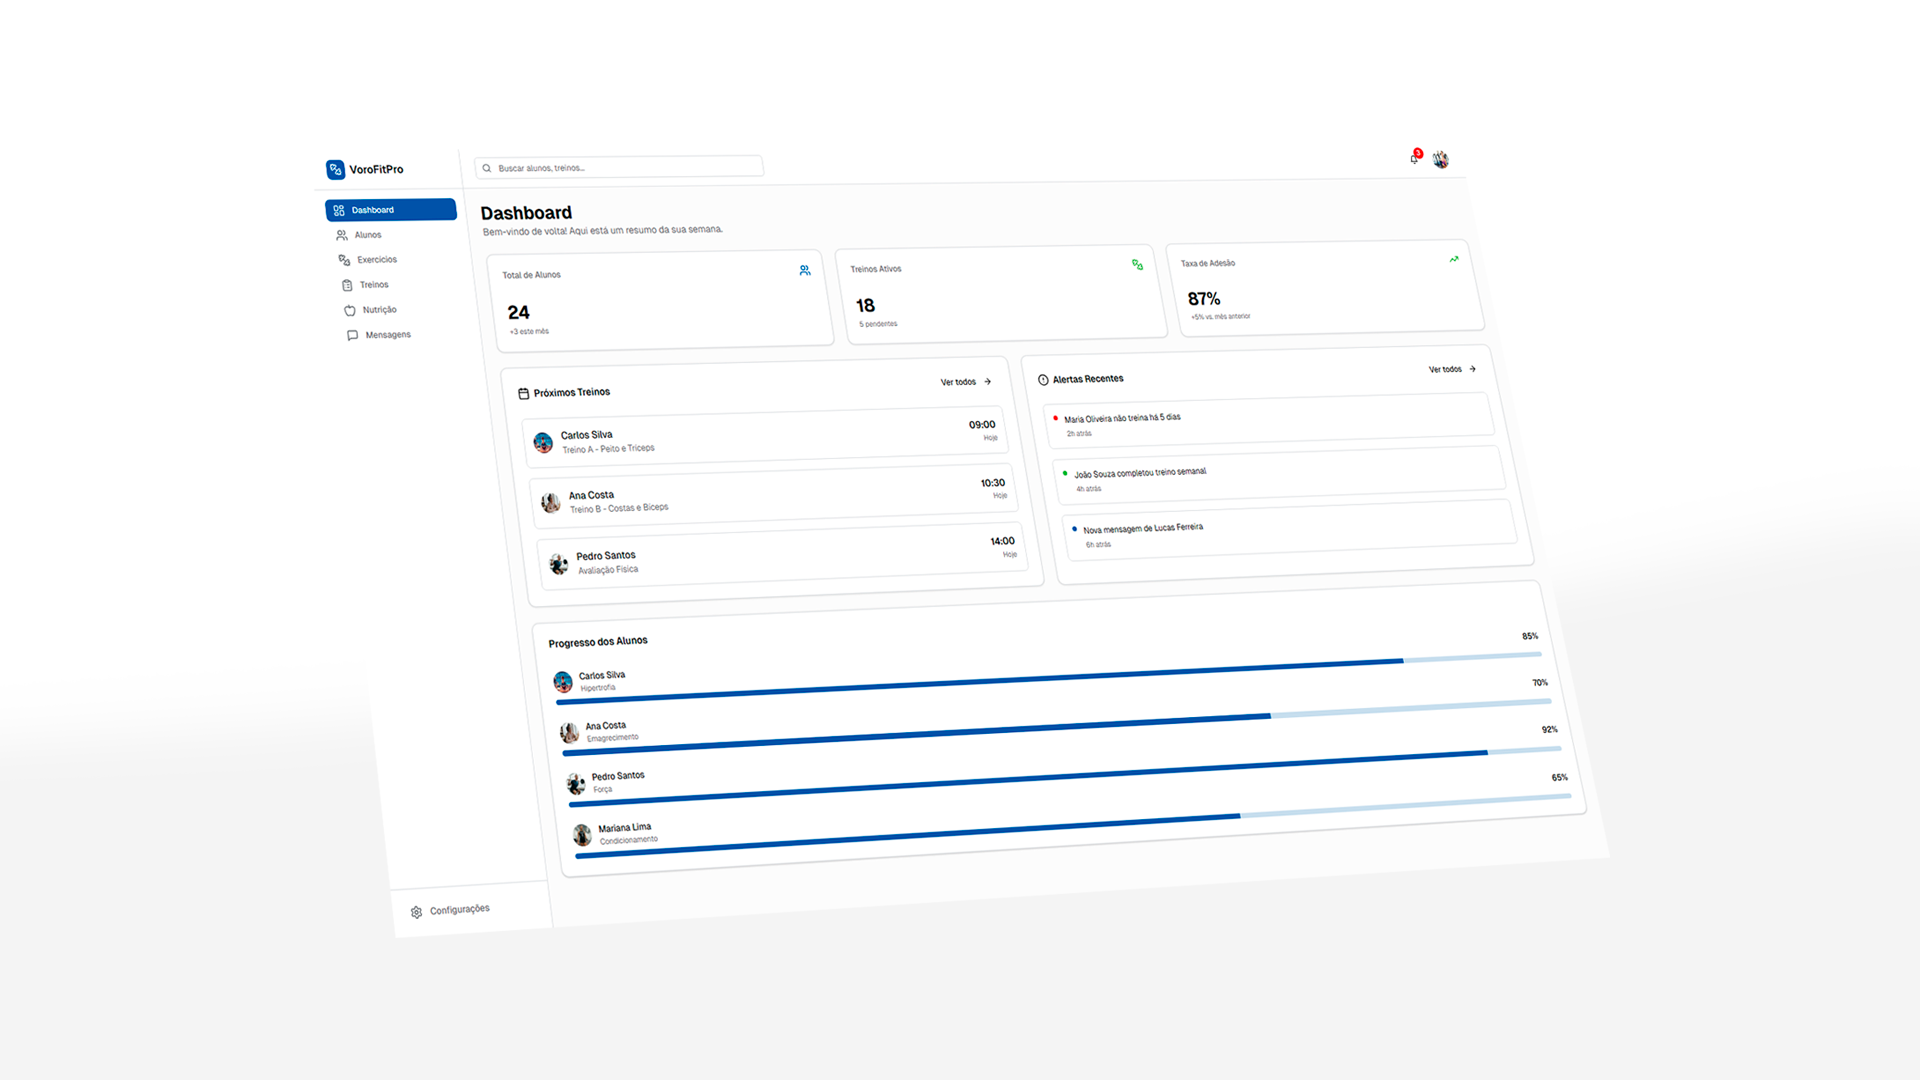Open Treinos via the clipboard icon
Screen dimensions: 1920x1080
[x=347, y=284]
